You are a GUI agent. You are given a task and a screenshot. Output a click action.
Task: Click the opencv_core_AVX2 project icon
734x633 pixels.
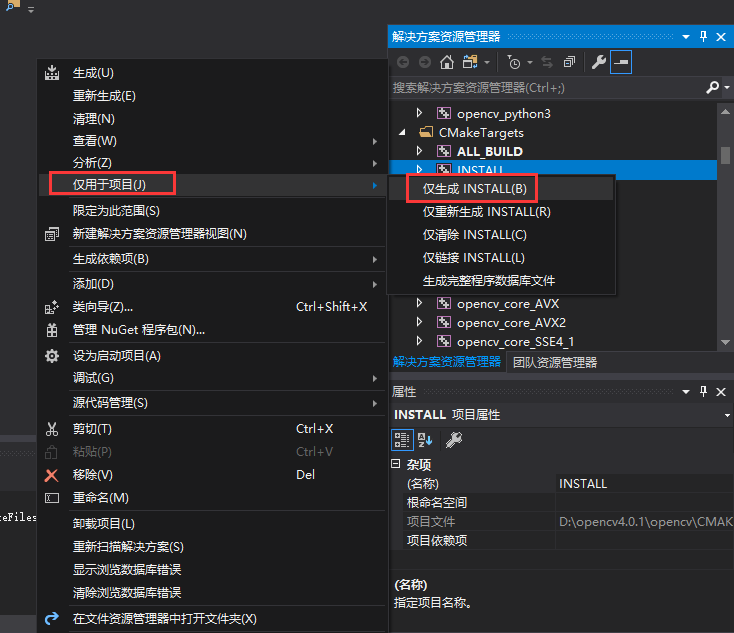point(444,323)
